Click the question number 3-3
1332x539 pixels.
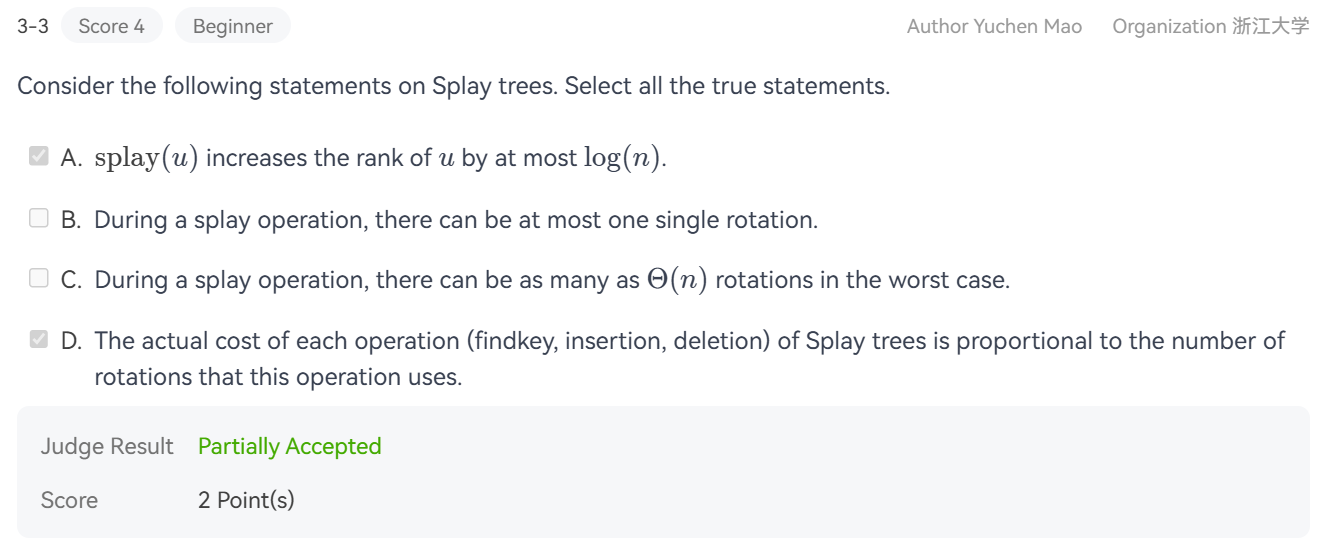tap(32, 27)
